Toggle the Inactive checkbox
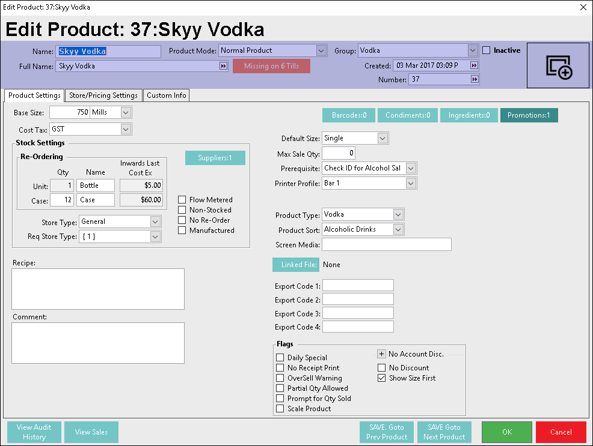 pyautogui.click(x=486, y=50)
